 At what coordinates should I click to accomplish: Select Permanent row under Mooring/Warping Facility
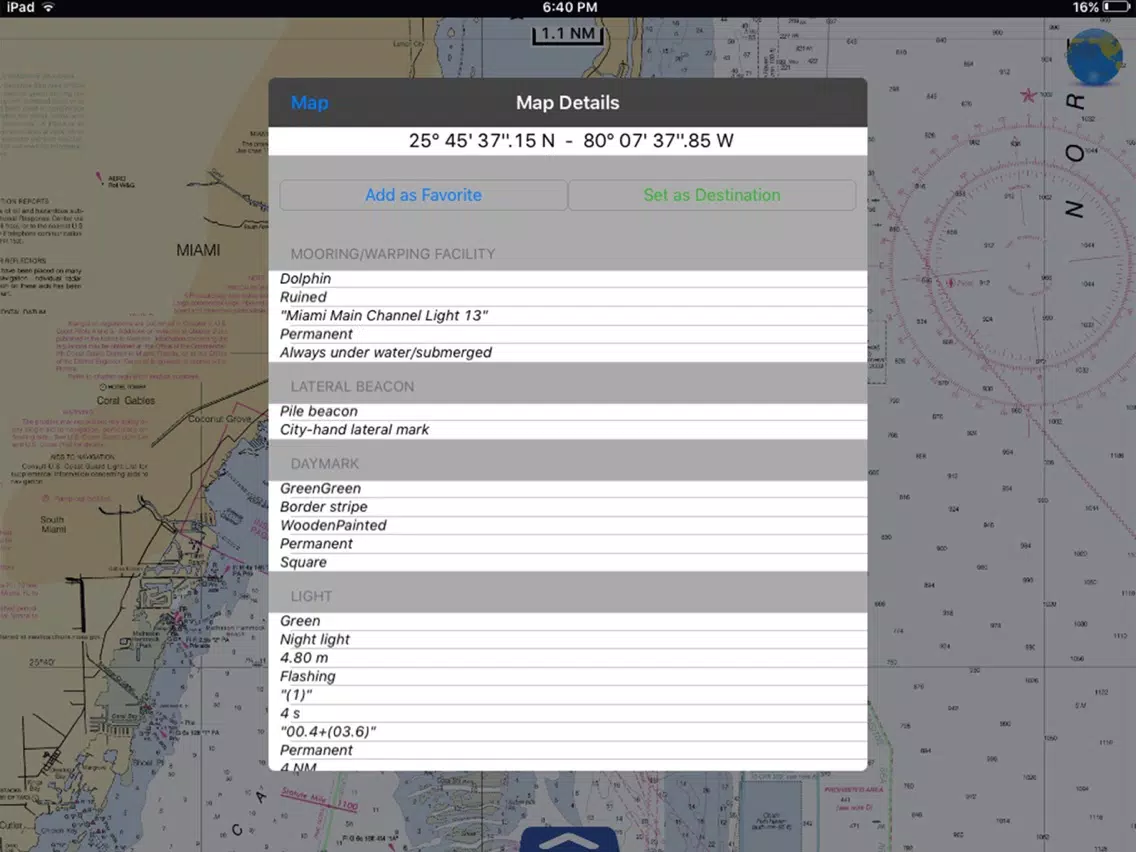(x=567, y=334)
